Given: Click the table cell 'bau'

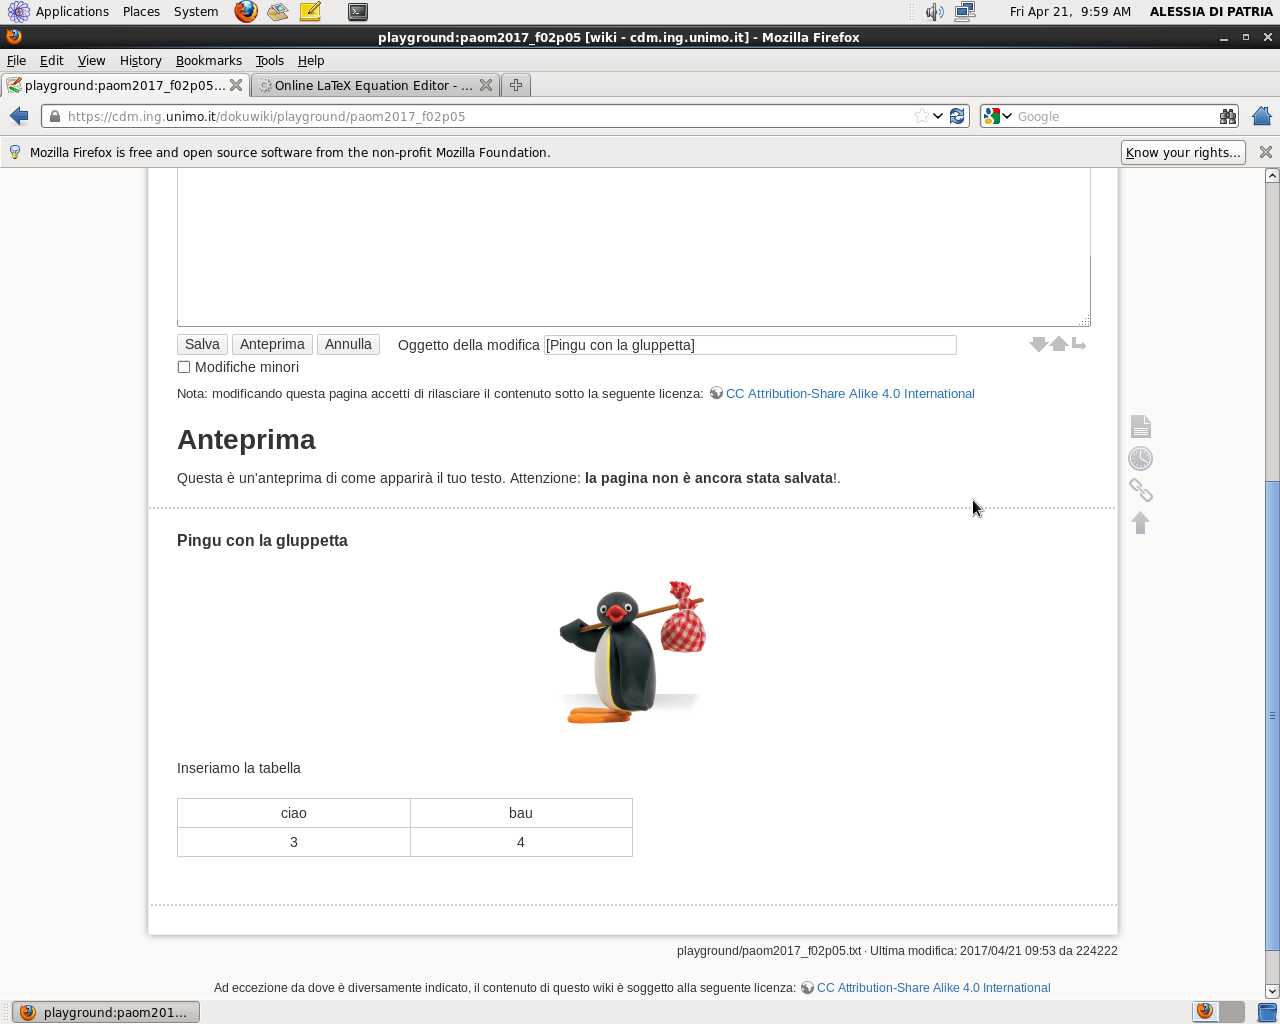Looking at the screenshot, I should point(521,813).
